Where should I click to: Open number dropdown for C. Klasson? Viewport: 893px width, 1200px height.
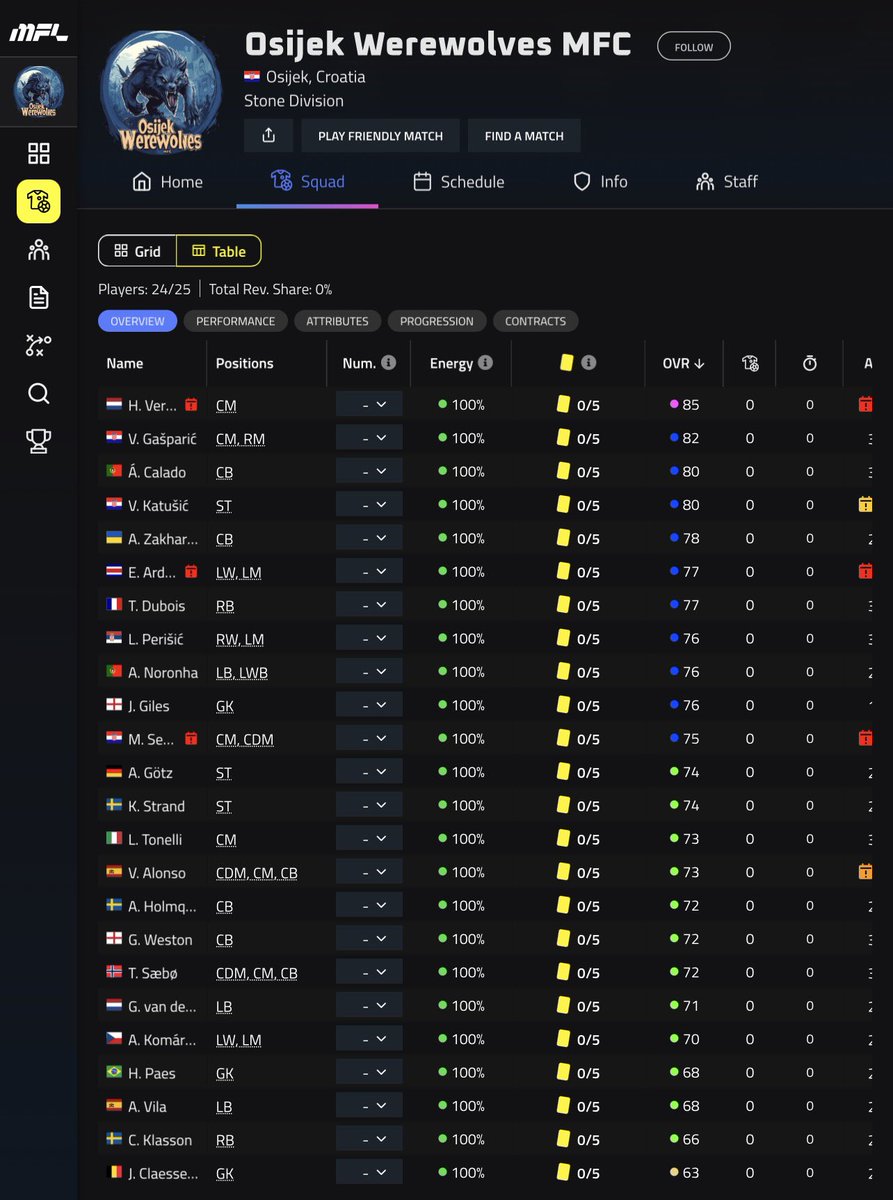[x=369, y=1139]
